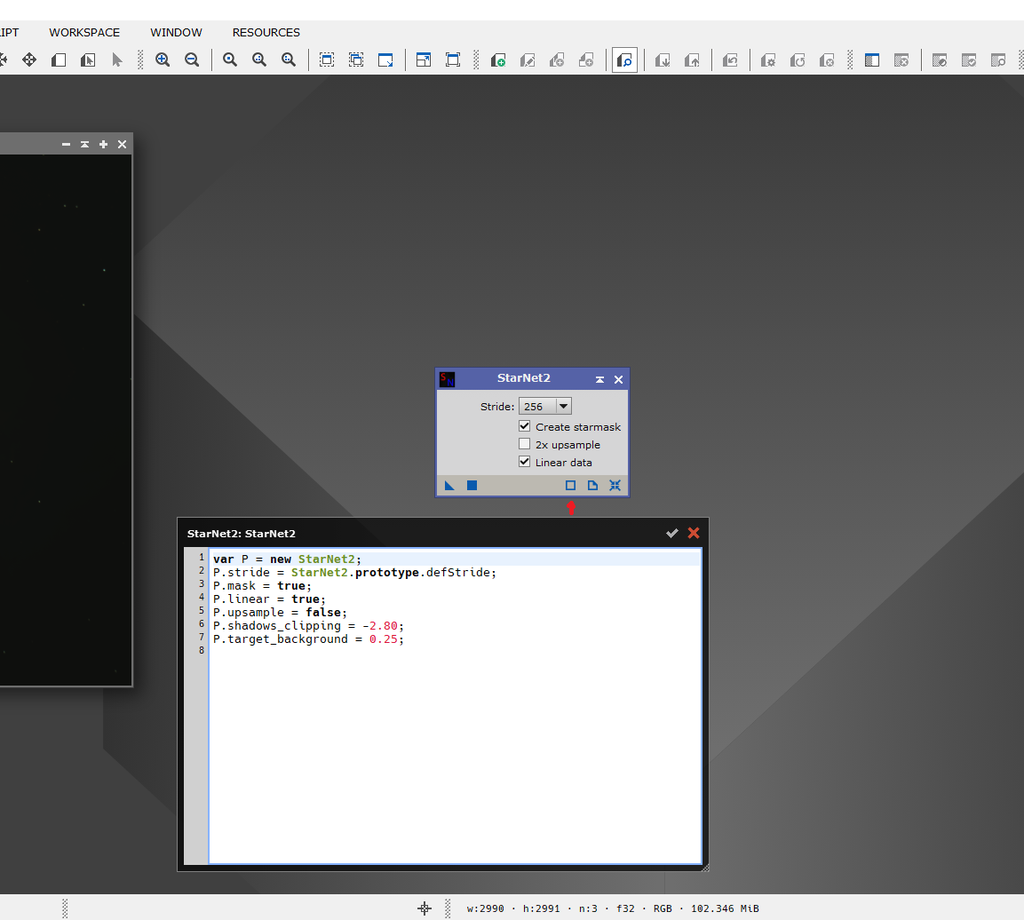Click code line 'var P = new StarNet2;'
The image size is (1024, 920).
point(287,559)
